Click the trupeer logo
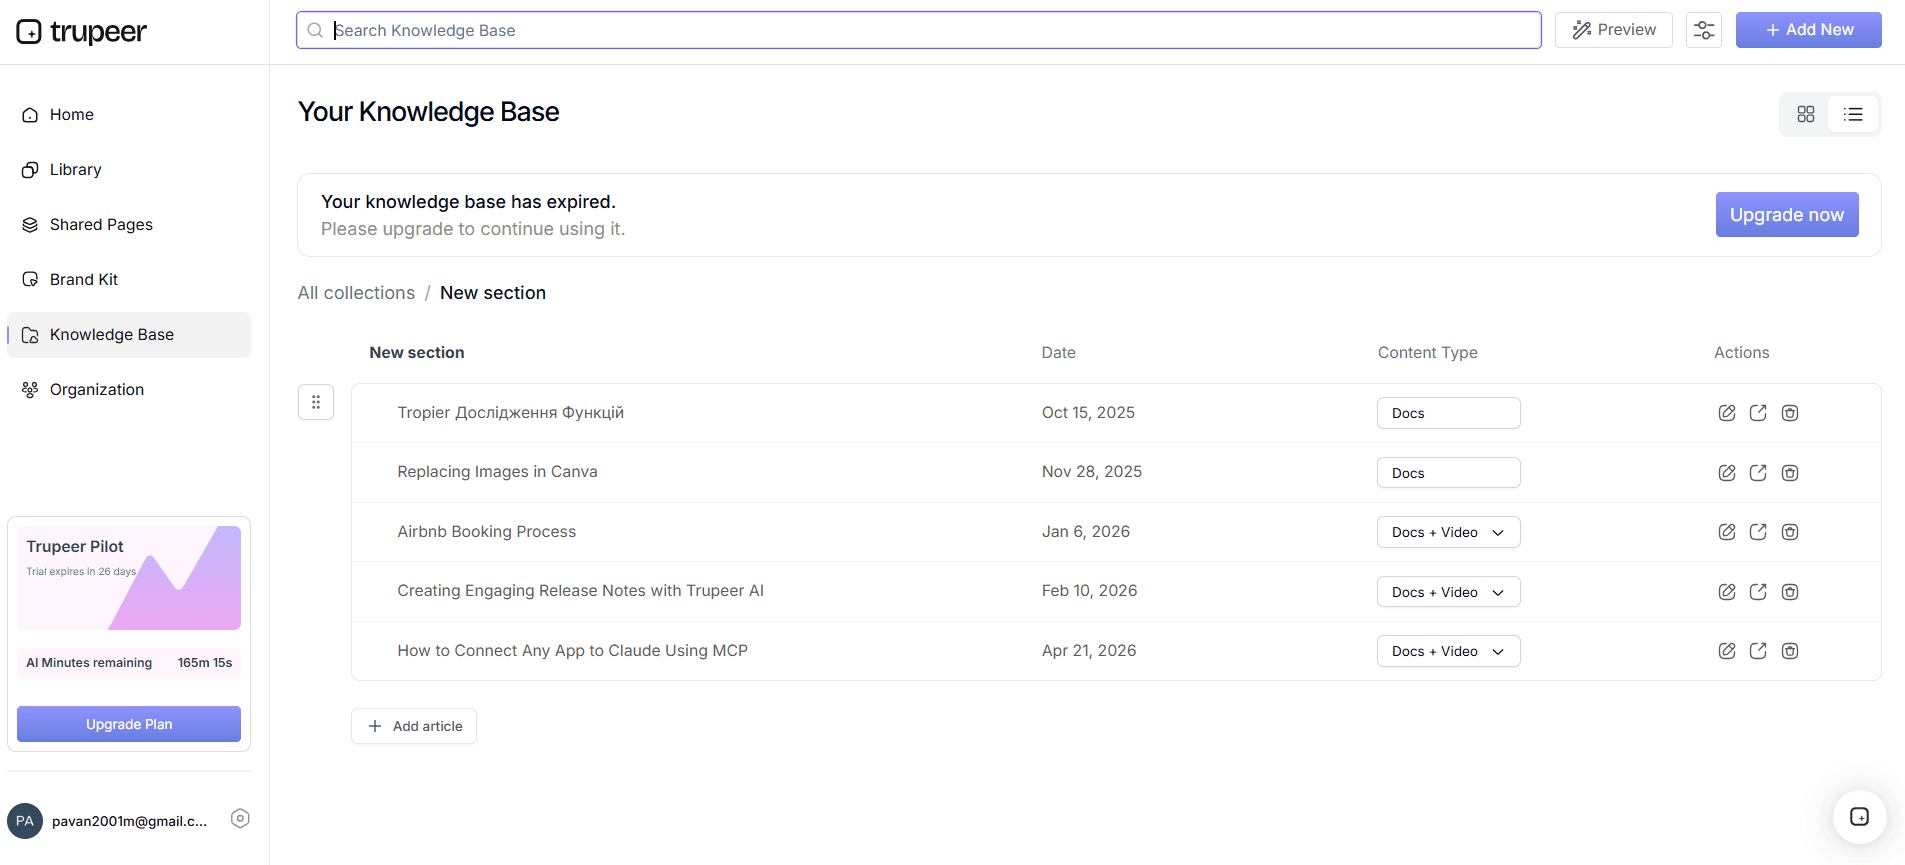Viewport: 1905px width, 865px height. (x=81, y=32)
